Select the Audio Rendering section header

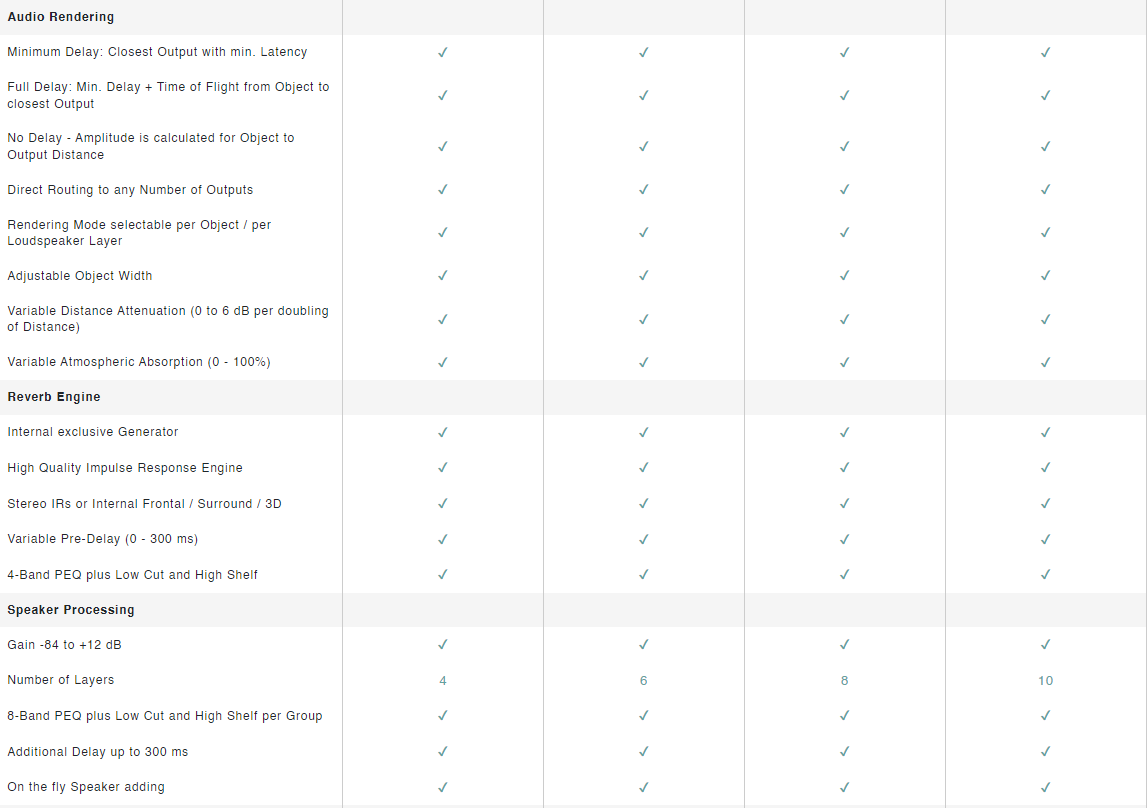point(61,17)
